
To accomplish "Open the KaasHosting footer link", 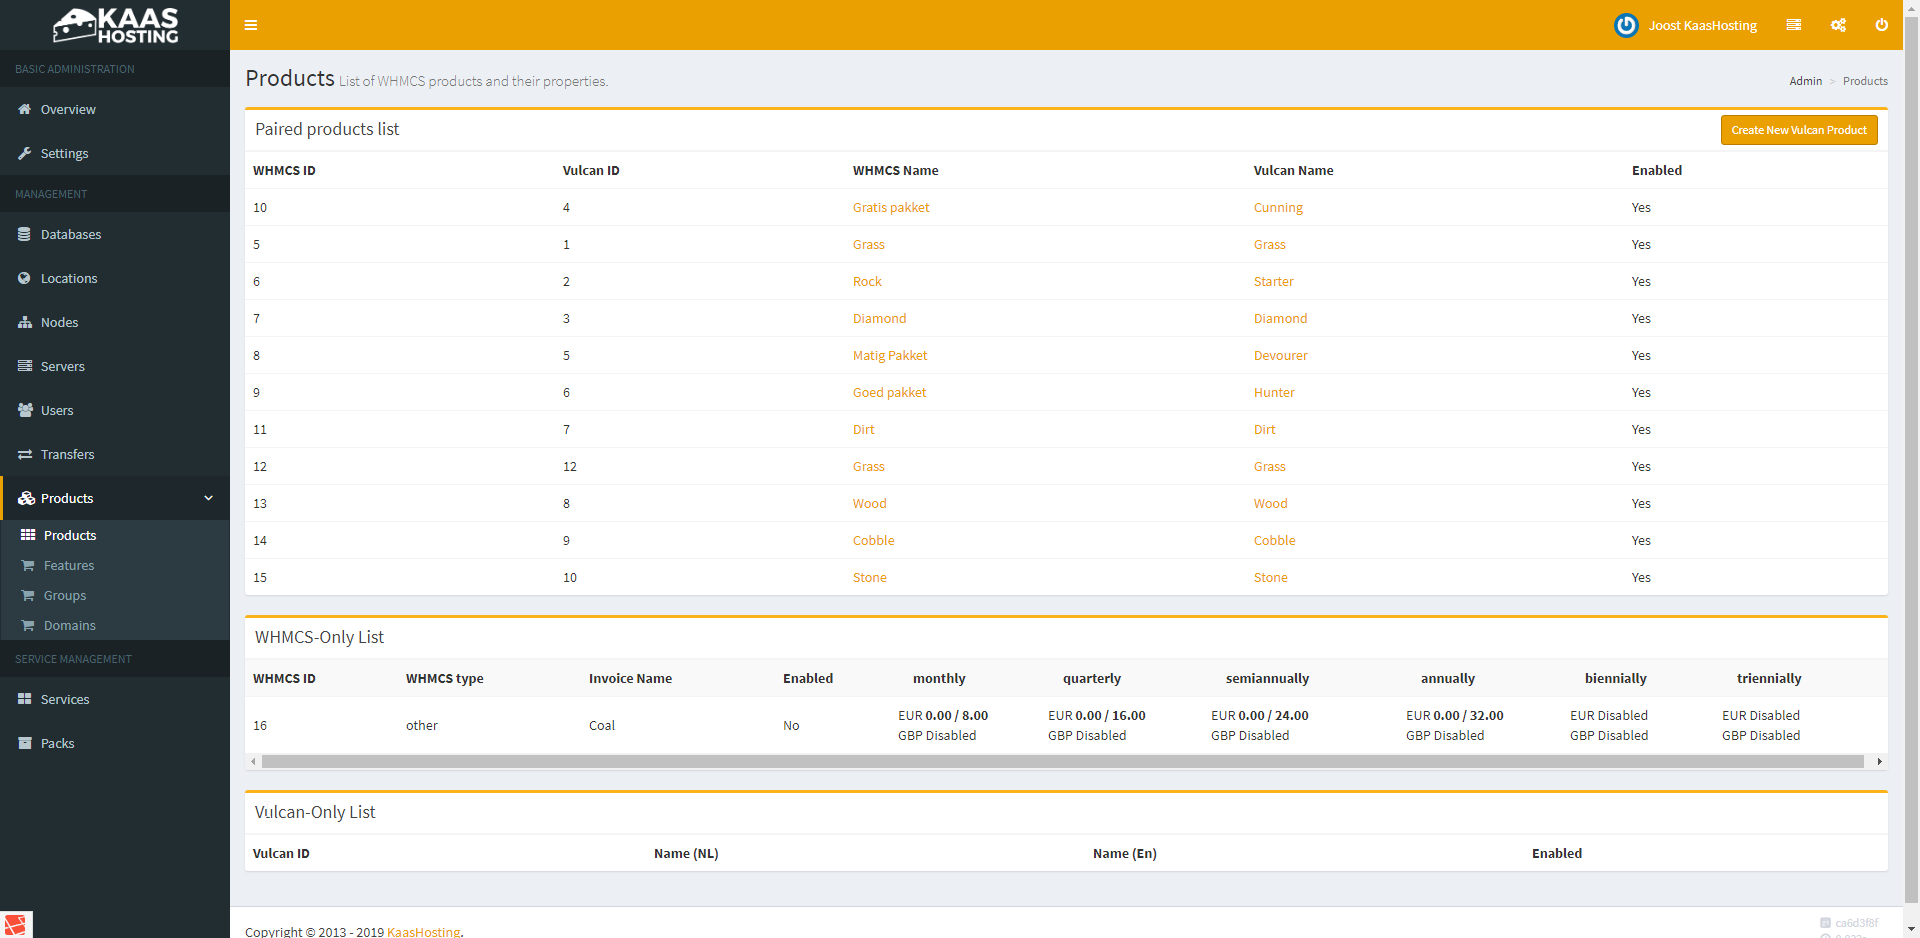I will coord(423,931).
